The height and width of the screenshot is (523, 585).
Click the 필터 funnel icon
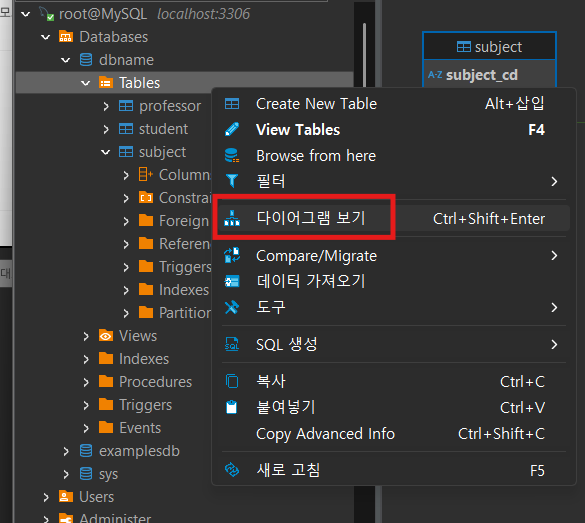click(x=232, y=181)
